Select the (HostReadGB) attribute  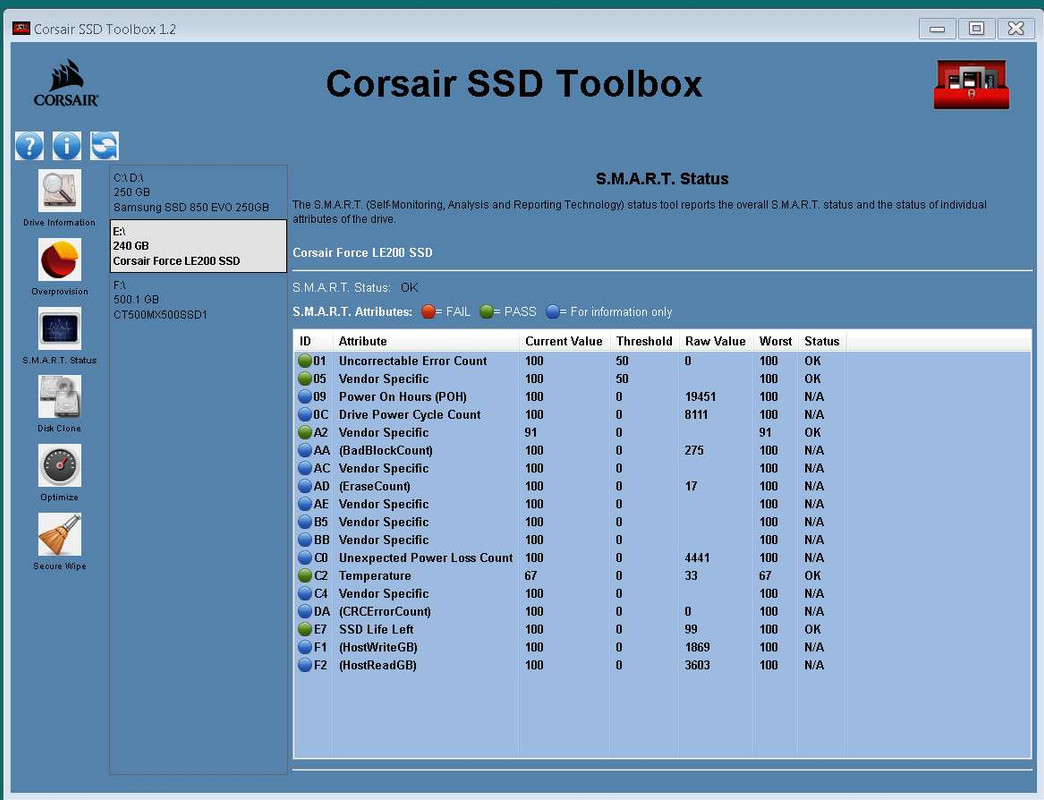pos(378,666)
